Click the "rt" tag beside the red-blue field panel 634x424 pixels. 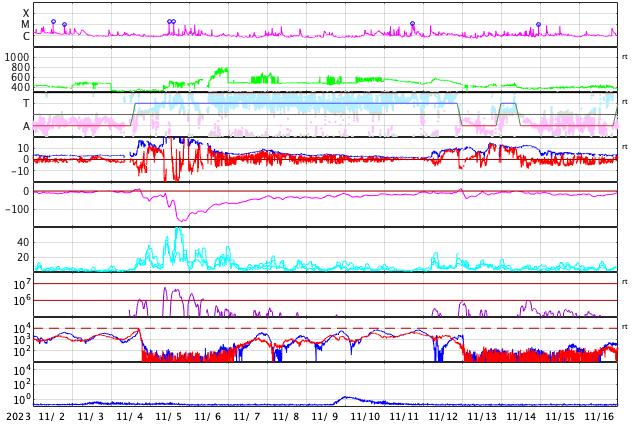coord(625,147)
